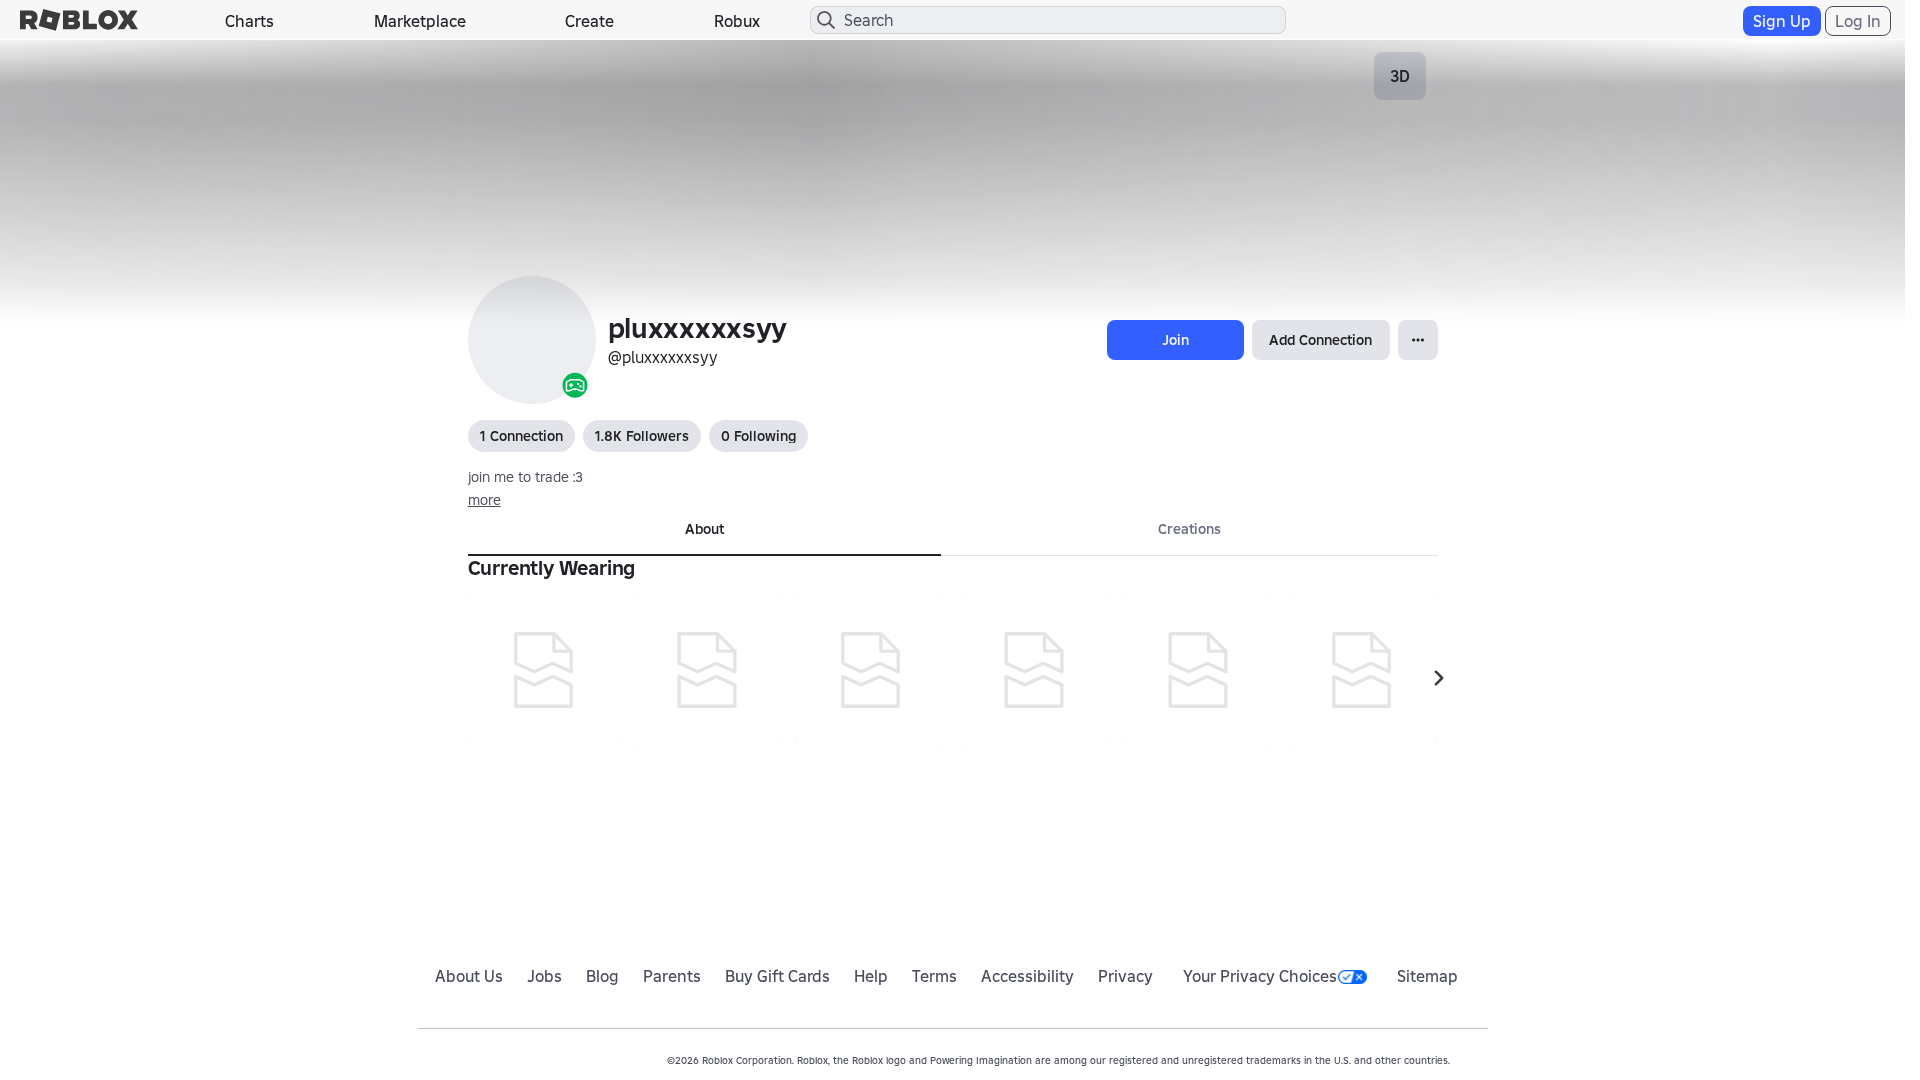Screen dimensions: 1920x1080
Task: Open the third Currently Wearing item
Action: 871,670
